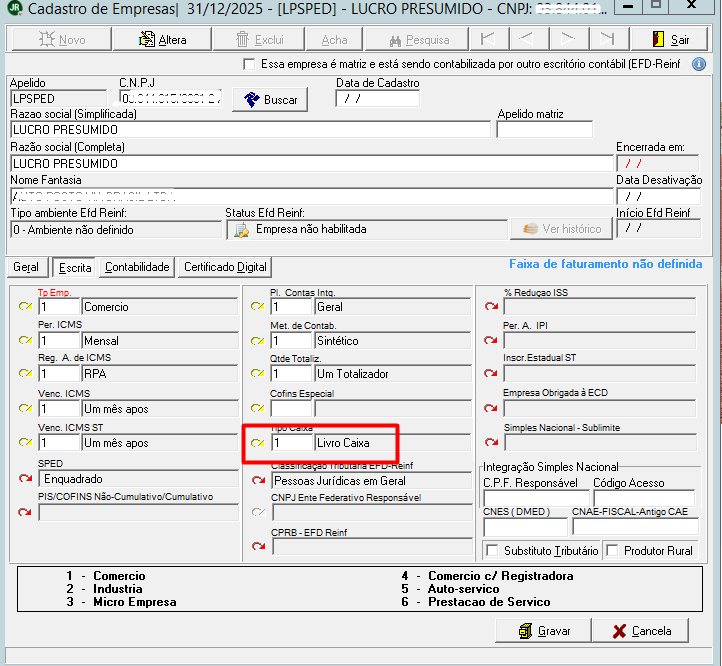
Task: Click the Data Desativação field
Action: (658, 197)
